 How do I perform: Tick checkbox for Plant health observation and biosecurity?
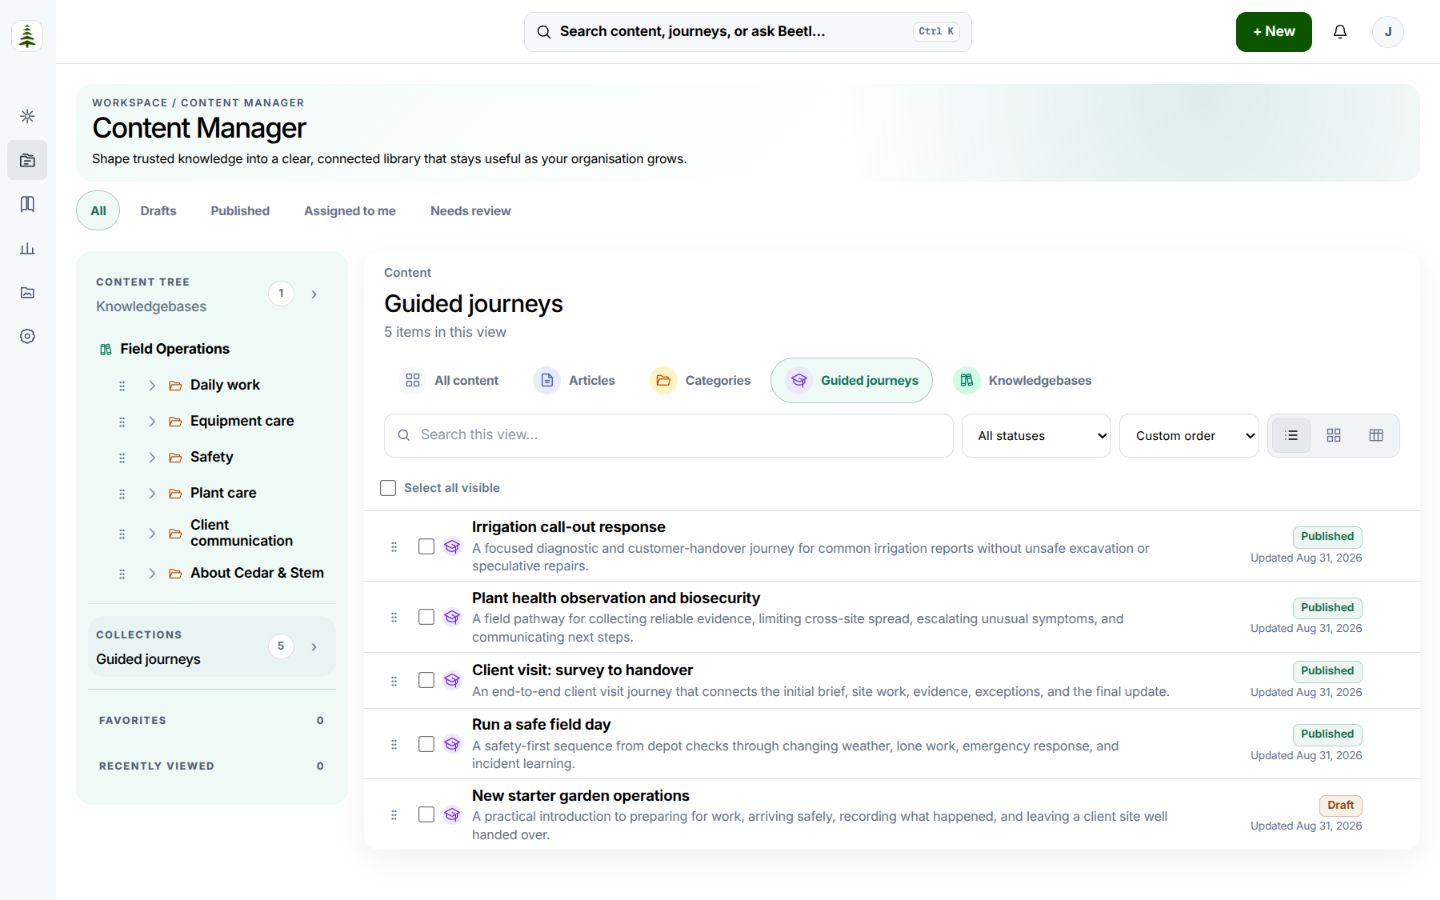pos(426,618)
